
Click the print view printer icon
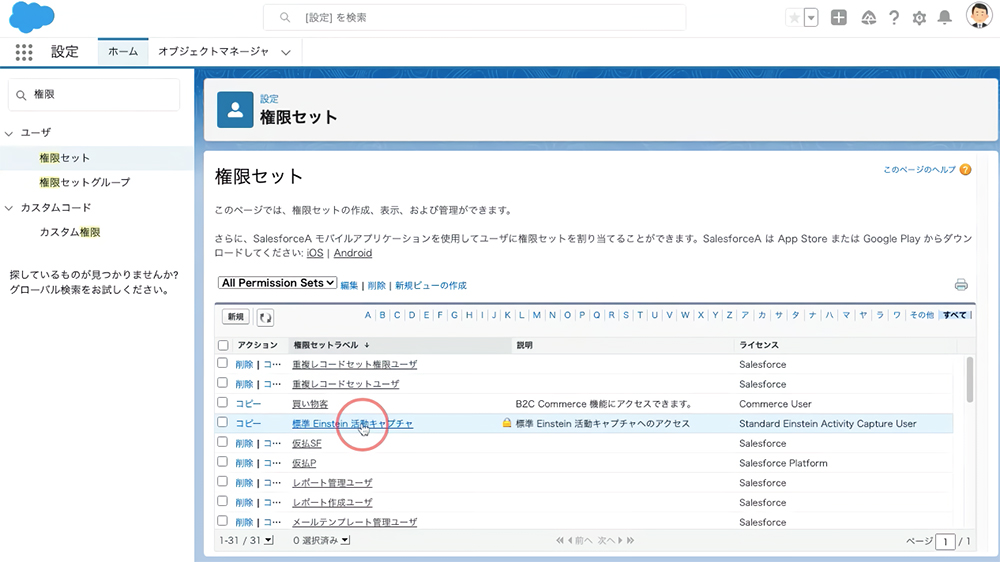coord(961,285)
